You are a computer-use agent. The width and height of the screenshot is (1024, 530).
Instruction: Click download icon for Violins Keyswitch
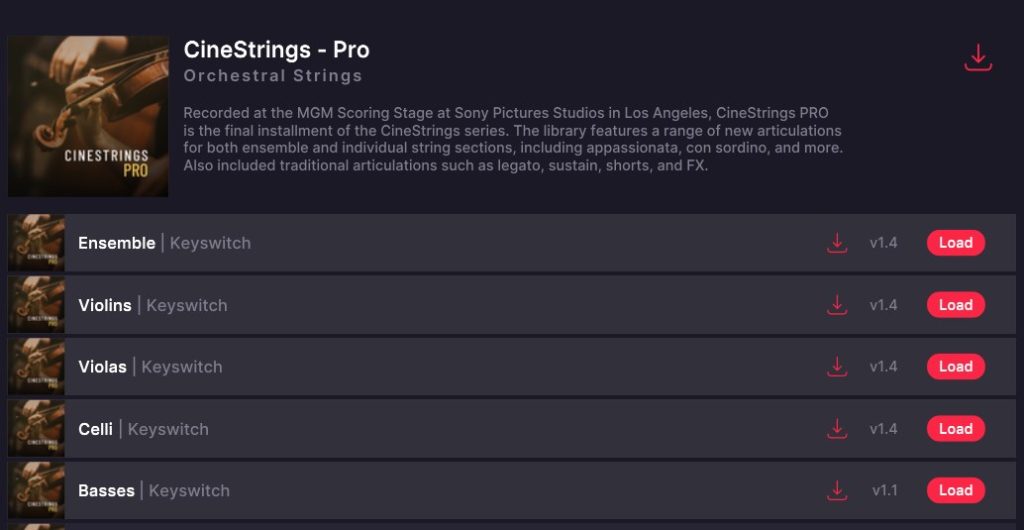[837, 305]
